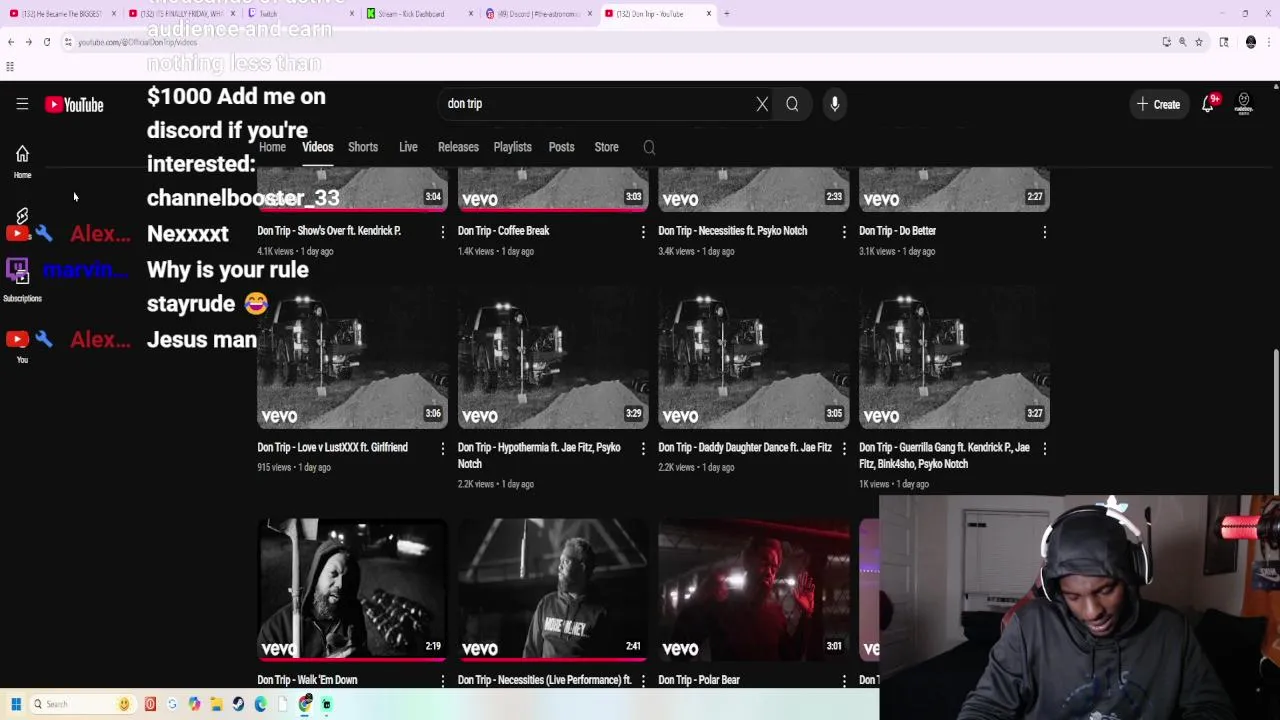Reload the page
Screen dimensions: 1280x720
tap(46, 42)
